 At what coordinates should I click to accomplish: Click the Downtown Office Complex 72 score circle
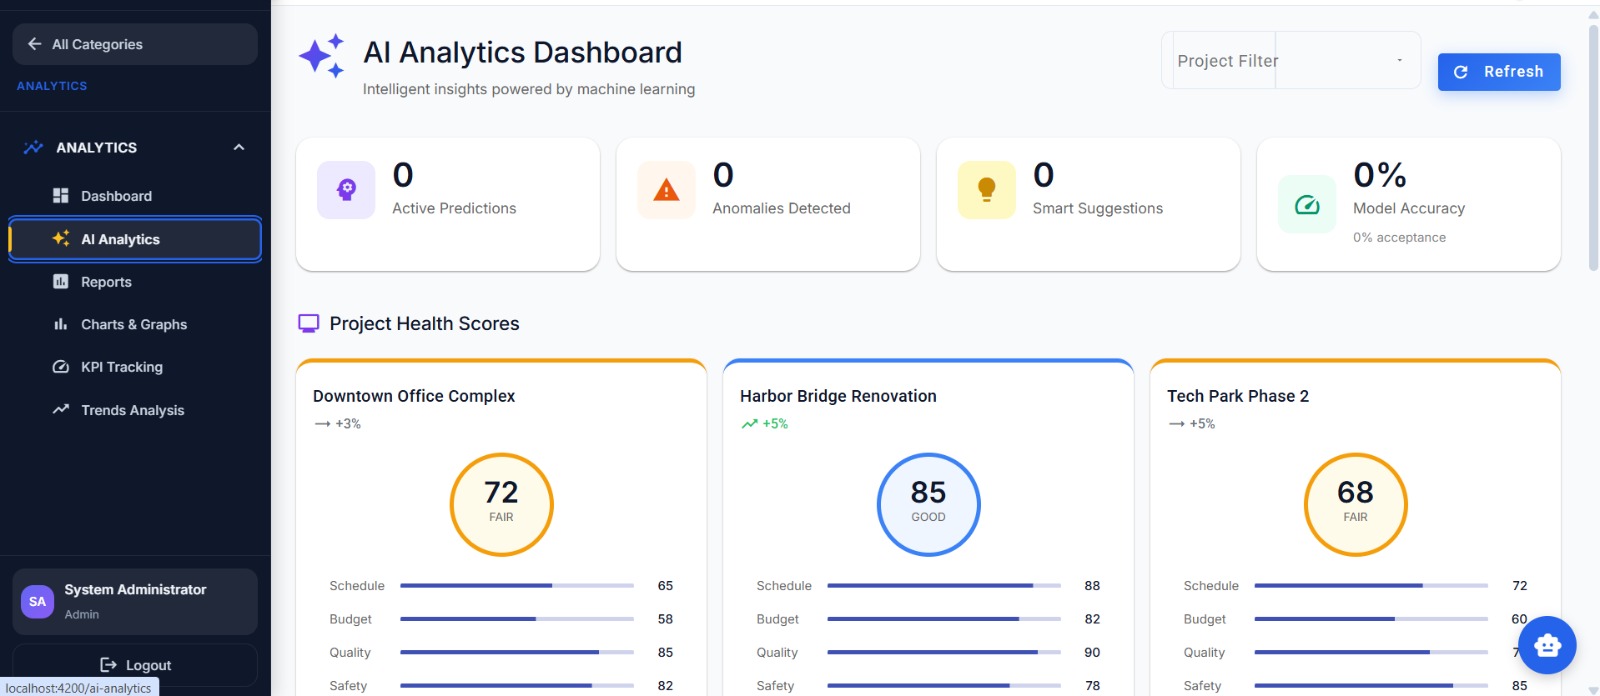(x=501, y=505)
